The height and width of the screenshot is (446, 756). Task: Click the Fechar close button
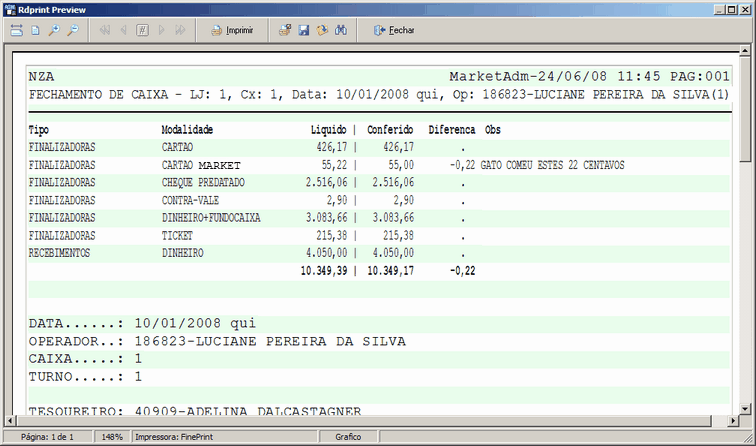pos(394,30)
